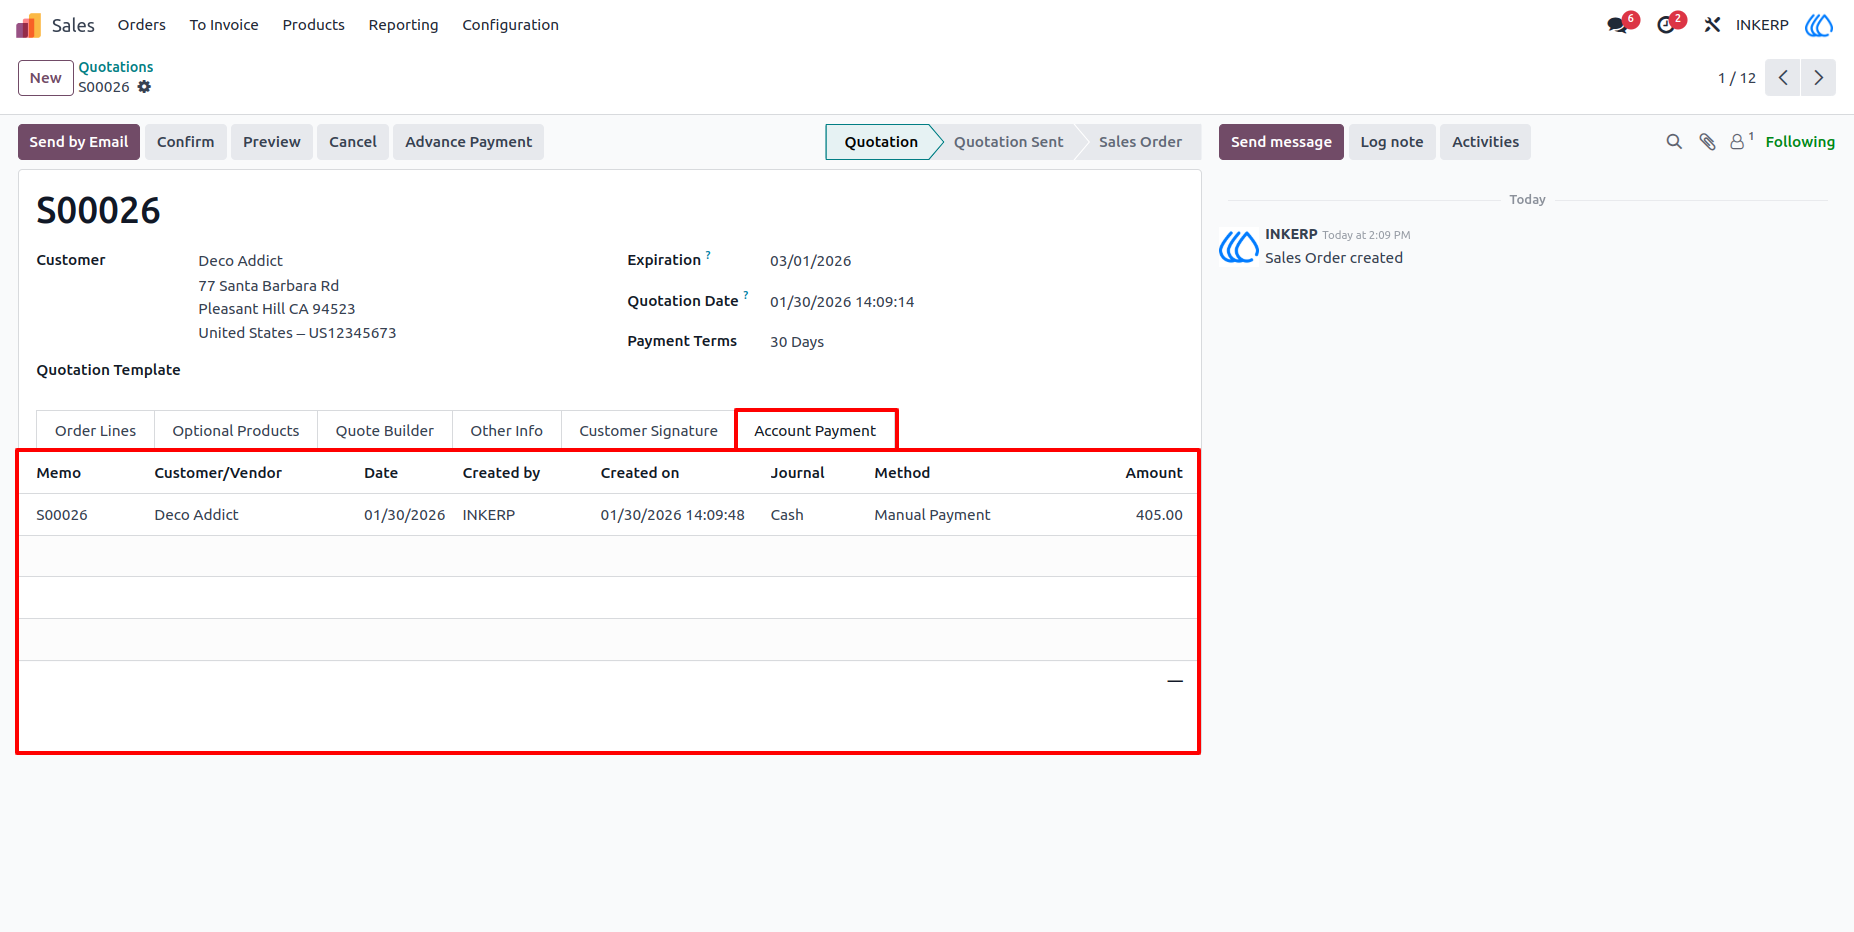Open the Payment Terms 30 Days field
The width and height of the screenshot is (1854, 932).
[797, 342]
